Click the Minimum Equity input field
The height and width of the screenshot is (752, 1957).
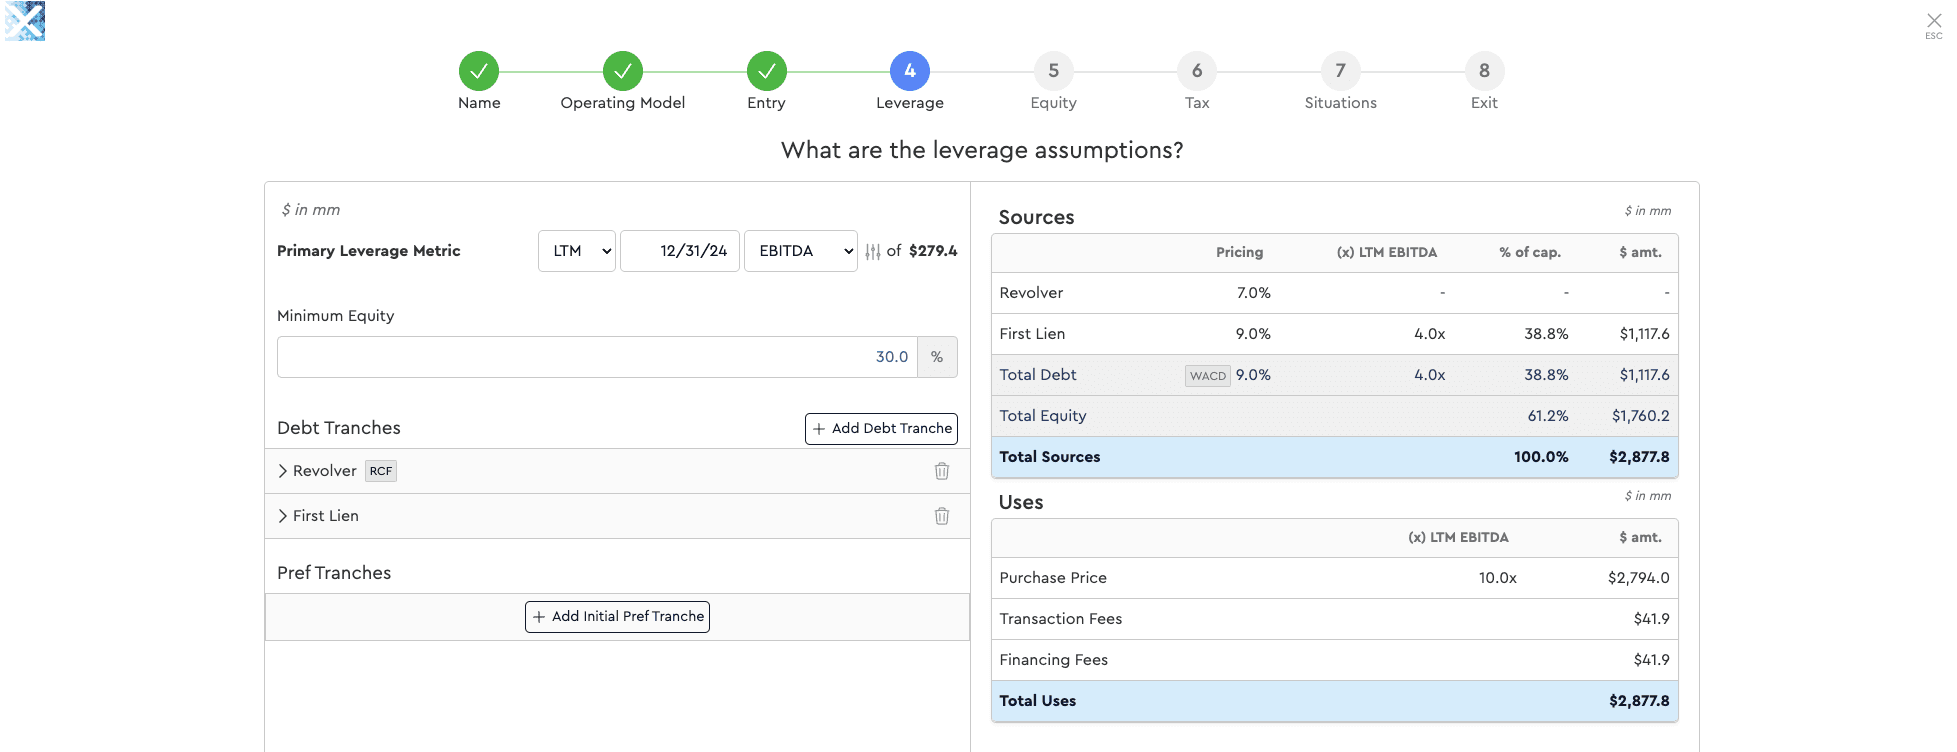(597, 357)
